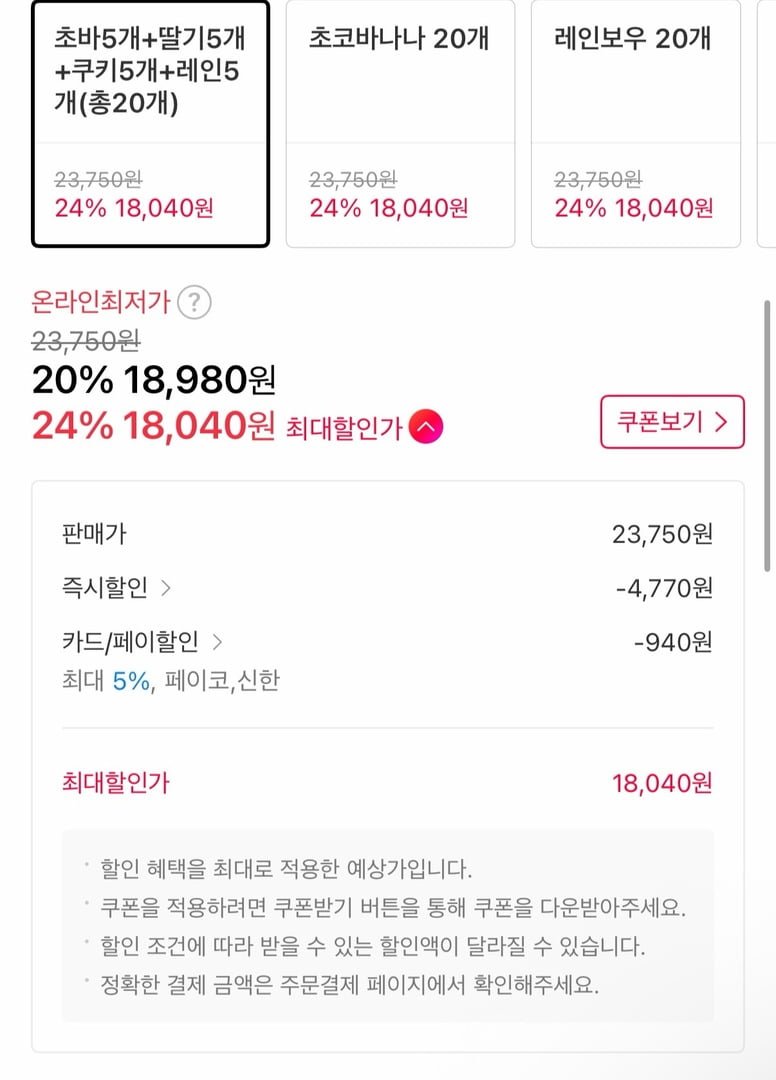Click the 18,040원 total in summary row

(662, 783)
